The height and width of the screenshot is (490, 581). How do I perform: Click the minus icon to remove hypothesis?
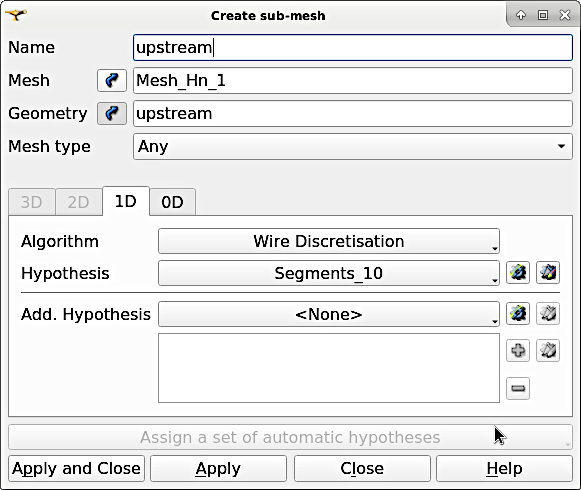(518, 388)
